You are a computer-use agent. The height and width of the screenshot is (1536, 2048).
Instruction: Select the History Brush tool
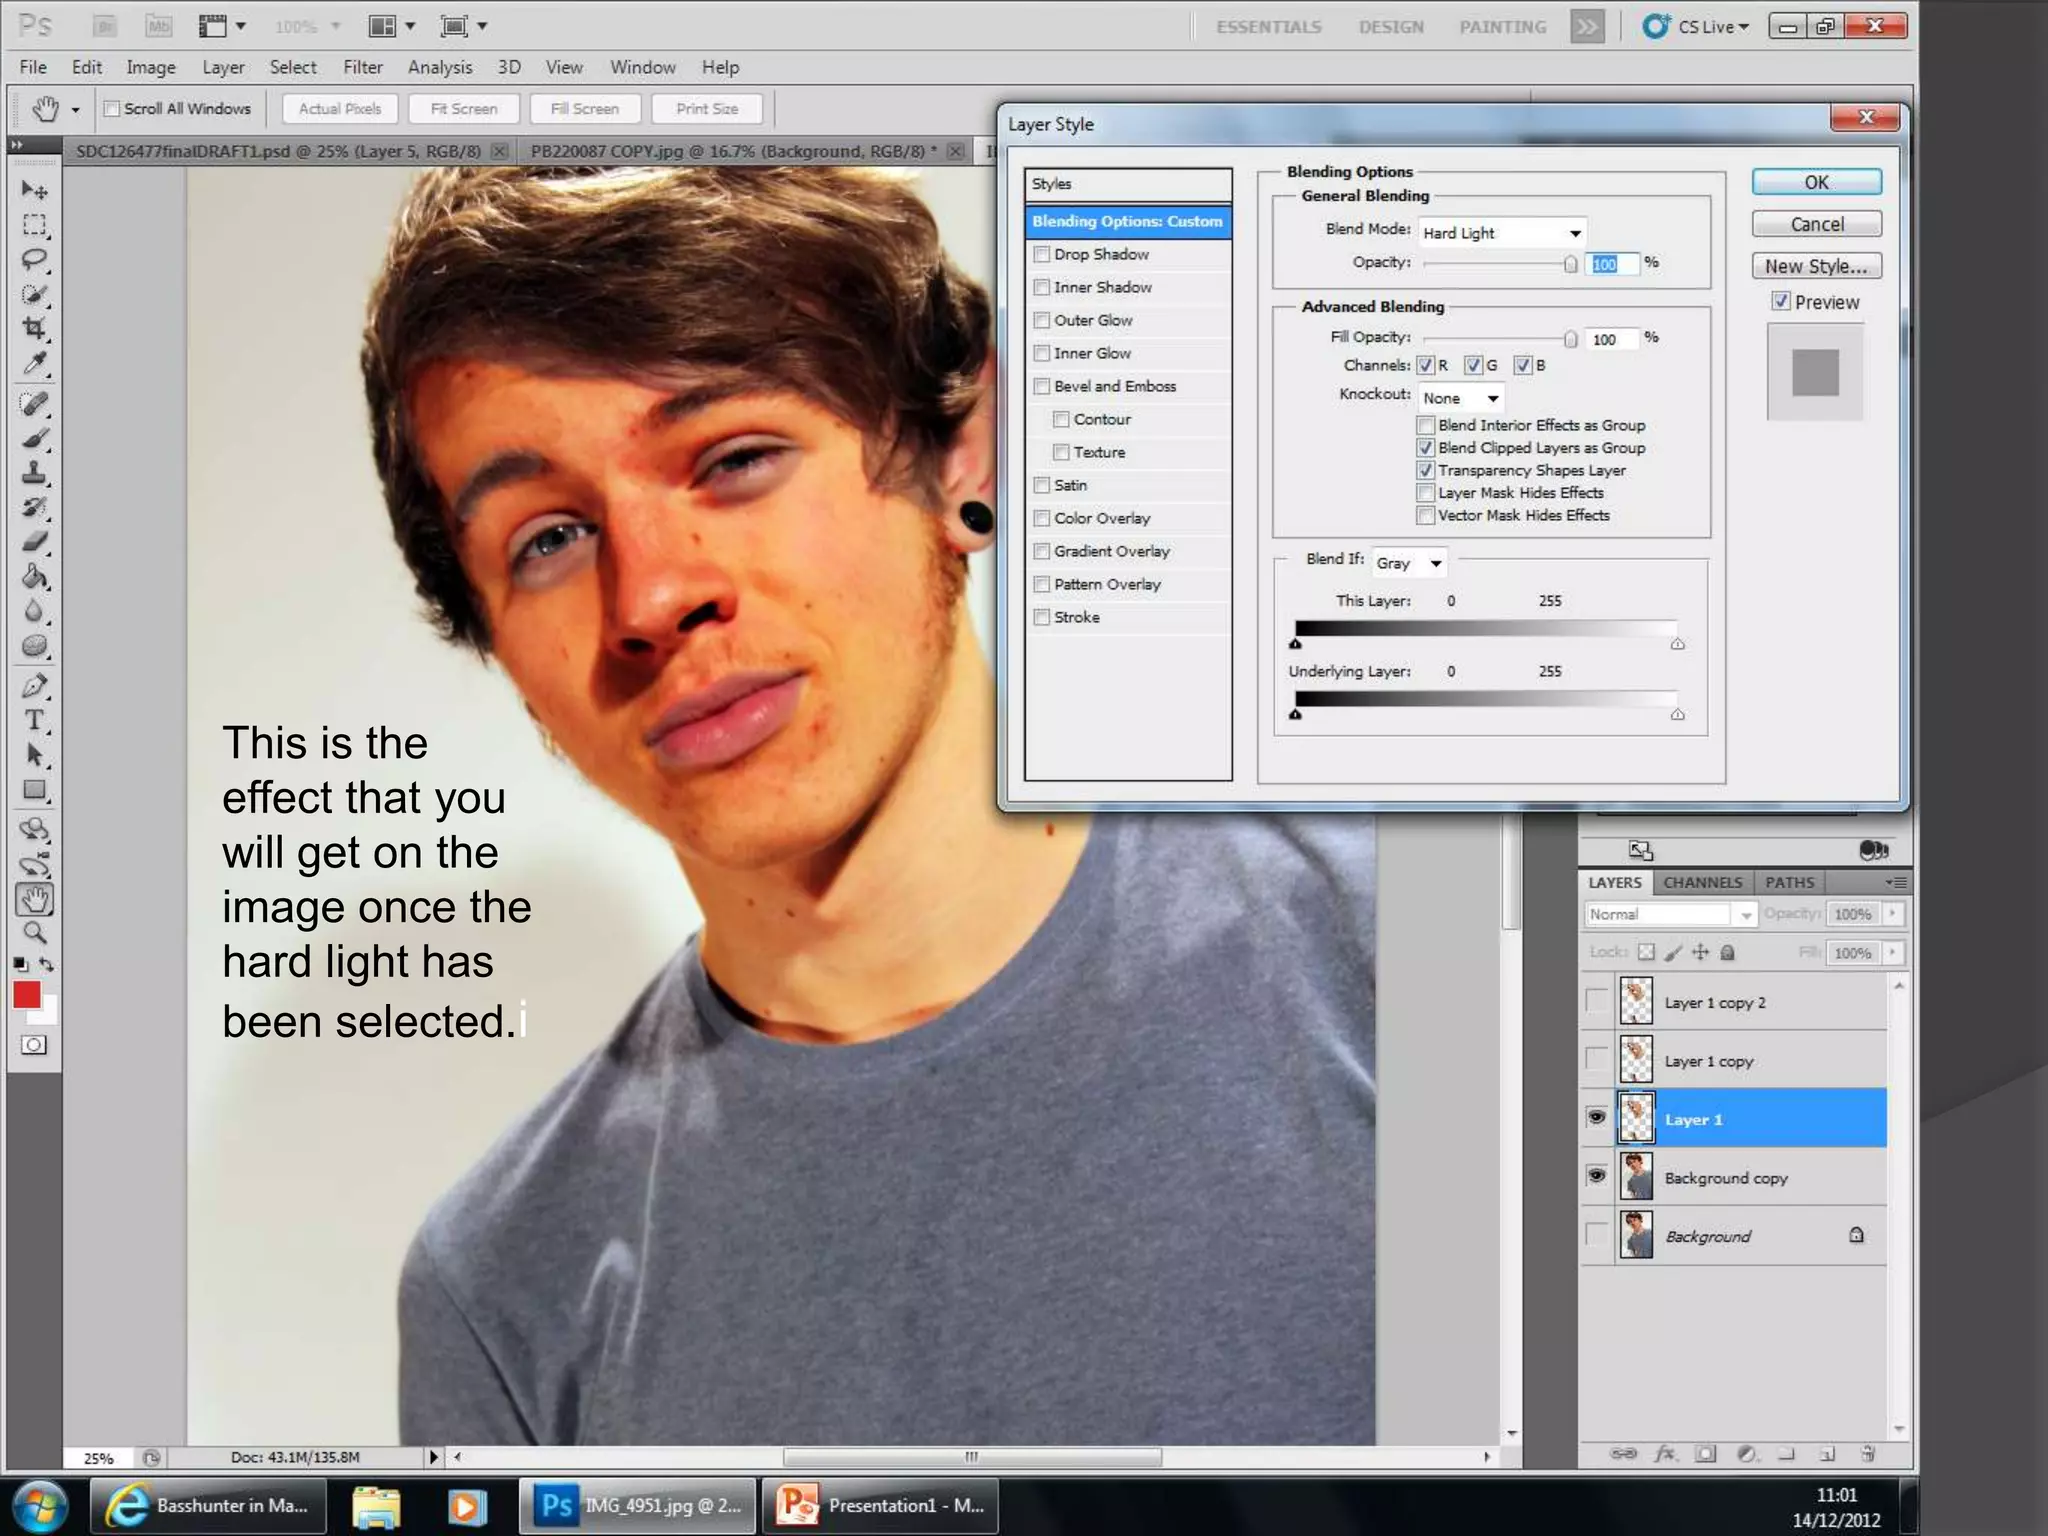point(35,508)
